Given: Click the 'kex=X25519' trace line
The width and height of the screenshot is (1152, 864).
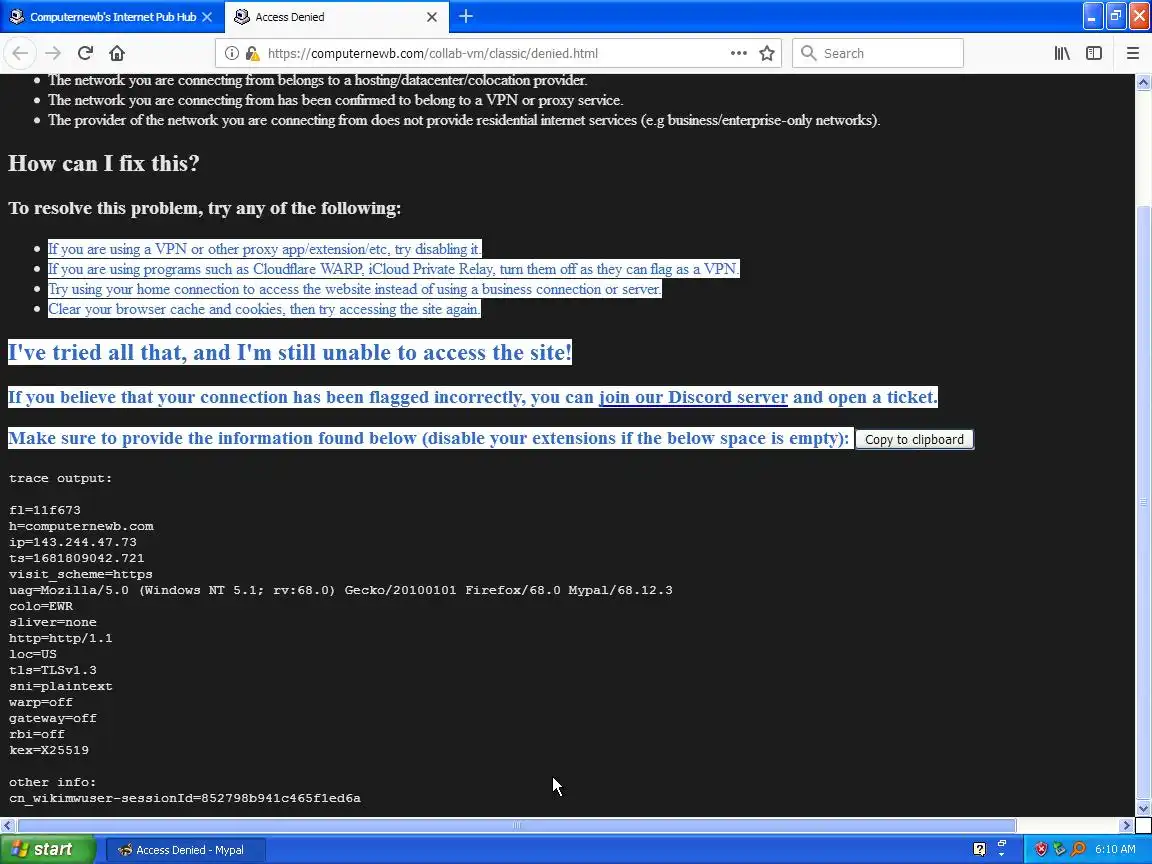Looking at the screenshot, I should [48, 750].
